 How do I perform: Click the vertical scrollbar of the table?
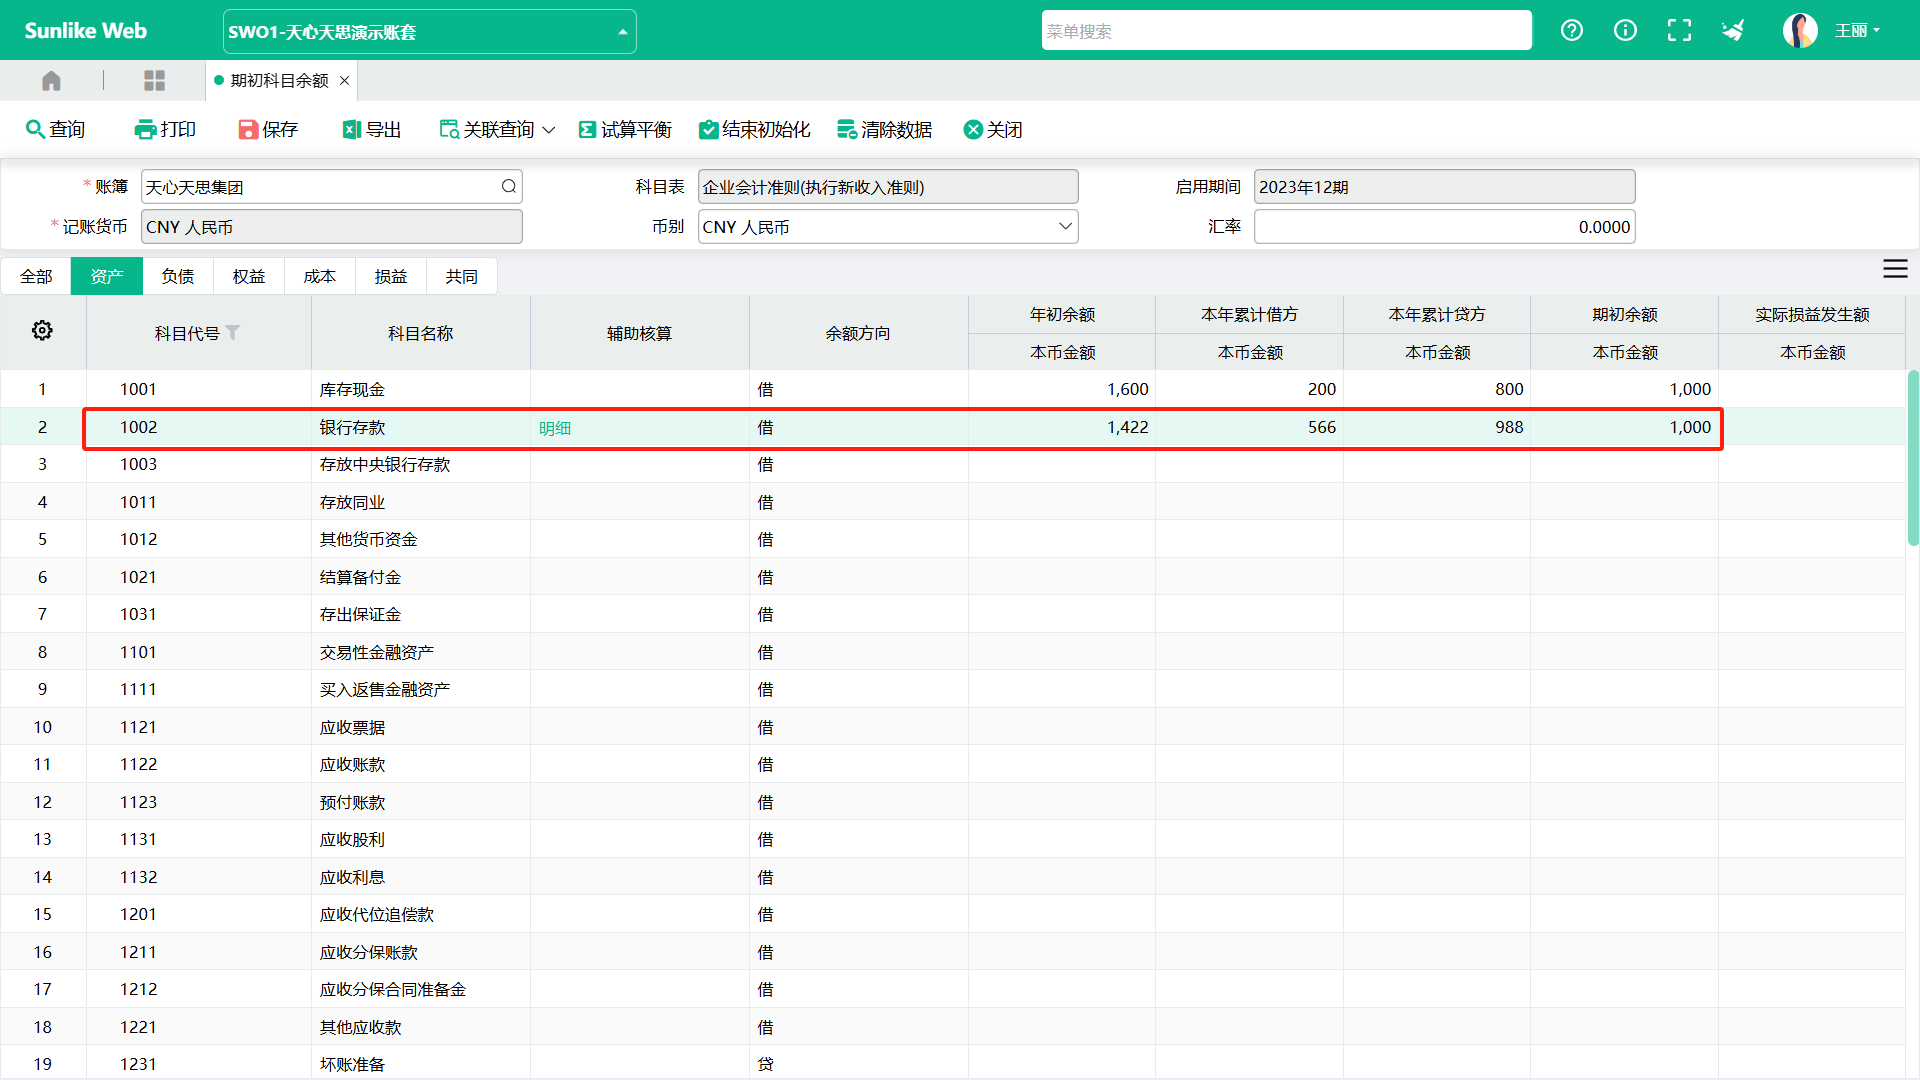pos(1913,458)
